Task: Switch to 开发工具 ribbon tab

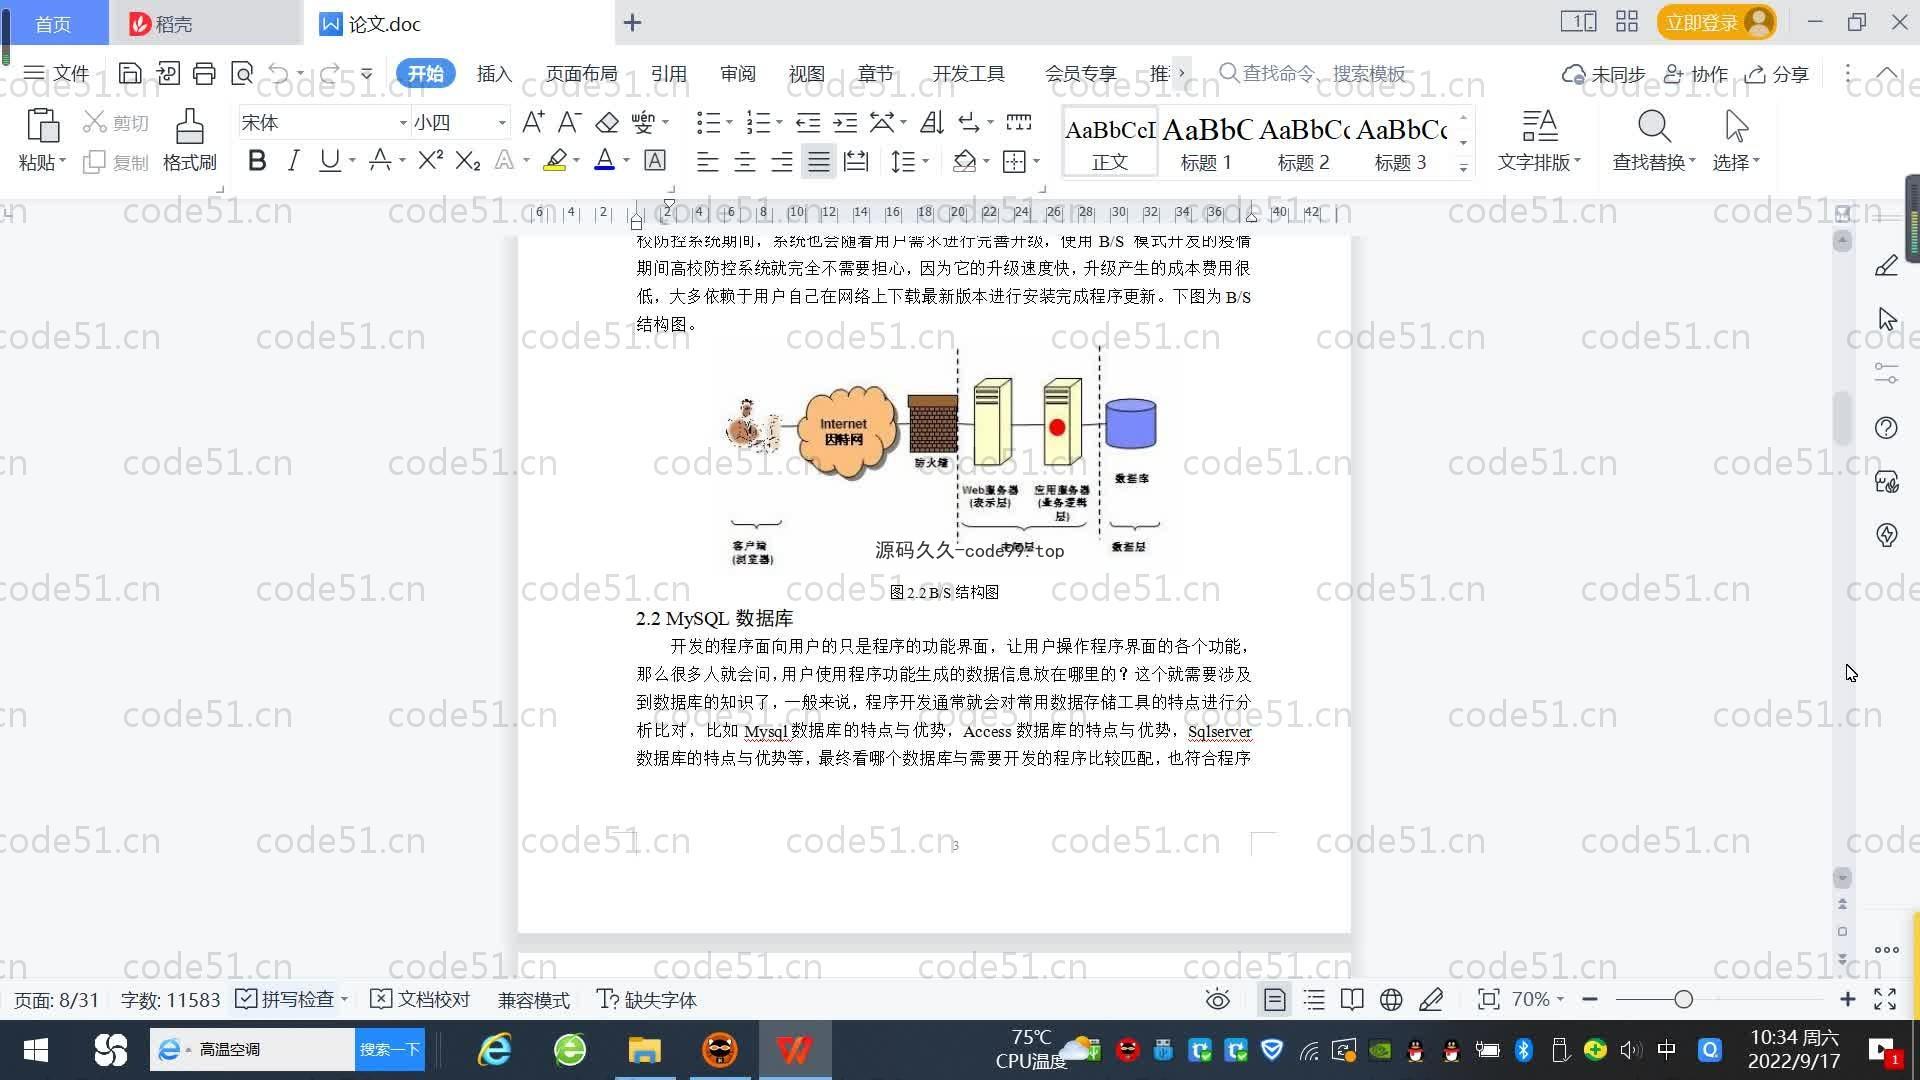Action: pyautogui.click(x=968, y=73)
